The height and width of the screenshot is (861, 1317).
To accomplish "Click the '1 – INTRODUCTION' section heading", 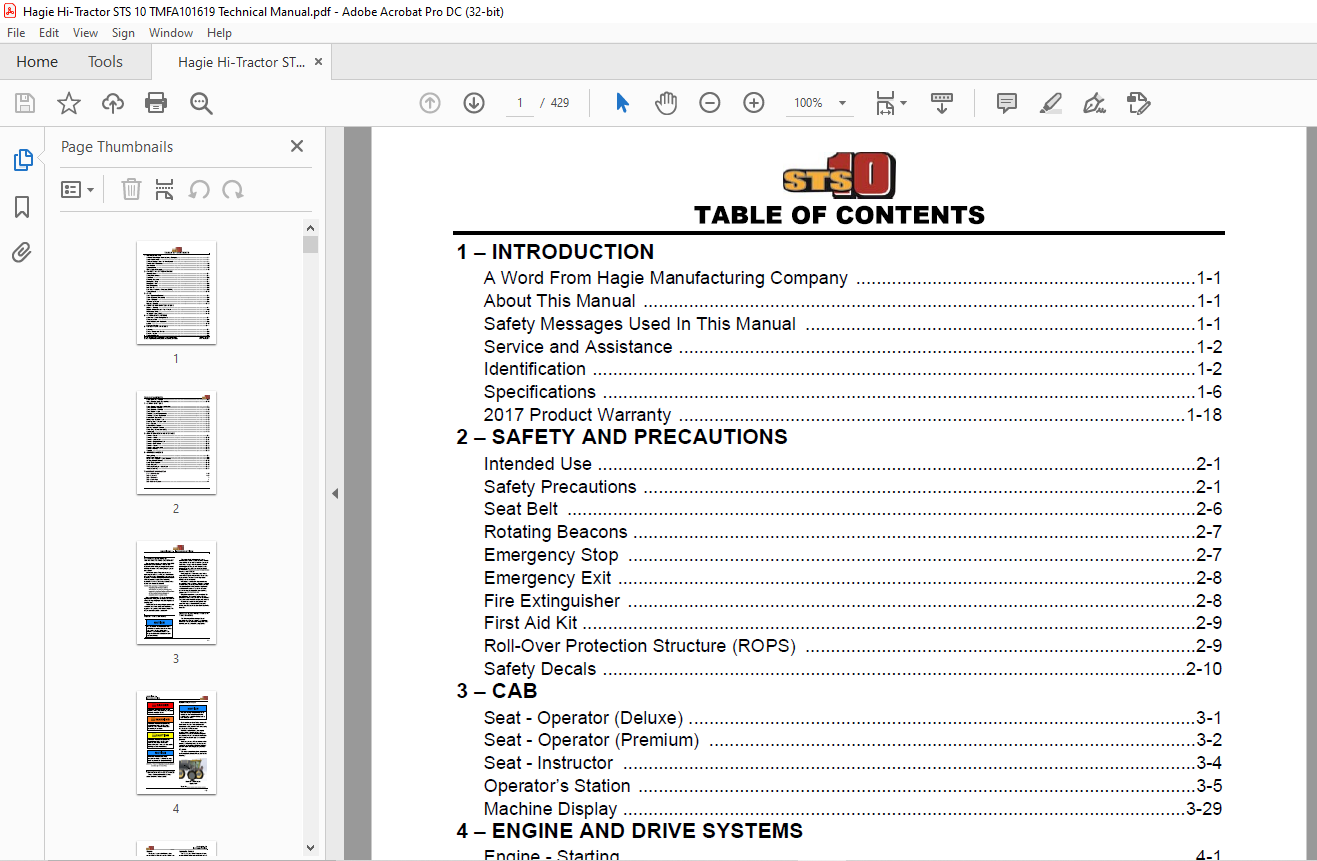I will (556, 252).
